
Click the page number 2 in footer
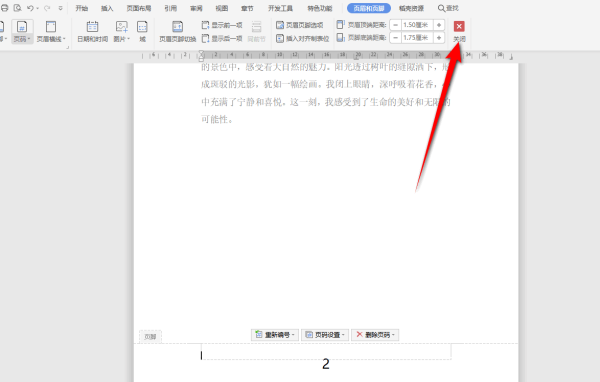click(x=326, y=364)
